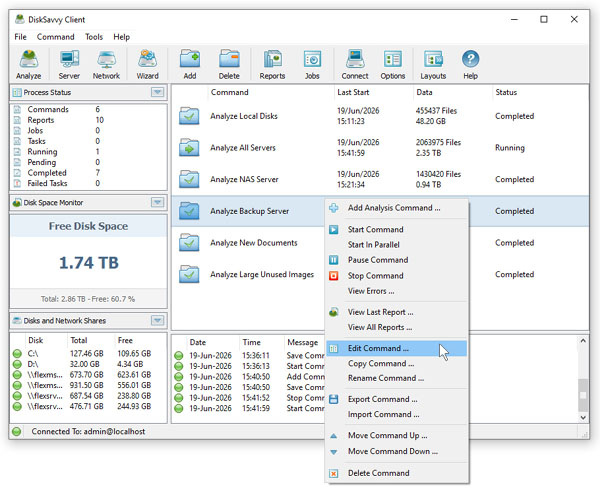Click the Analyze New Documents folder icon
The width and height of the screenshot is (600, 489).
tap(189, 243)
